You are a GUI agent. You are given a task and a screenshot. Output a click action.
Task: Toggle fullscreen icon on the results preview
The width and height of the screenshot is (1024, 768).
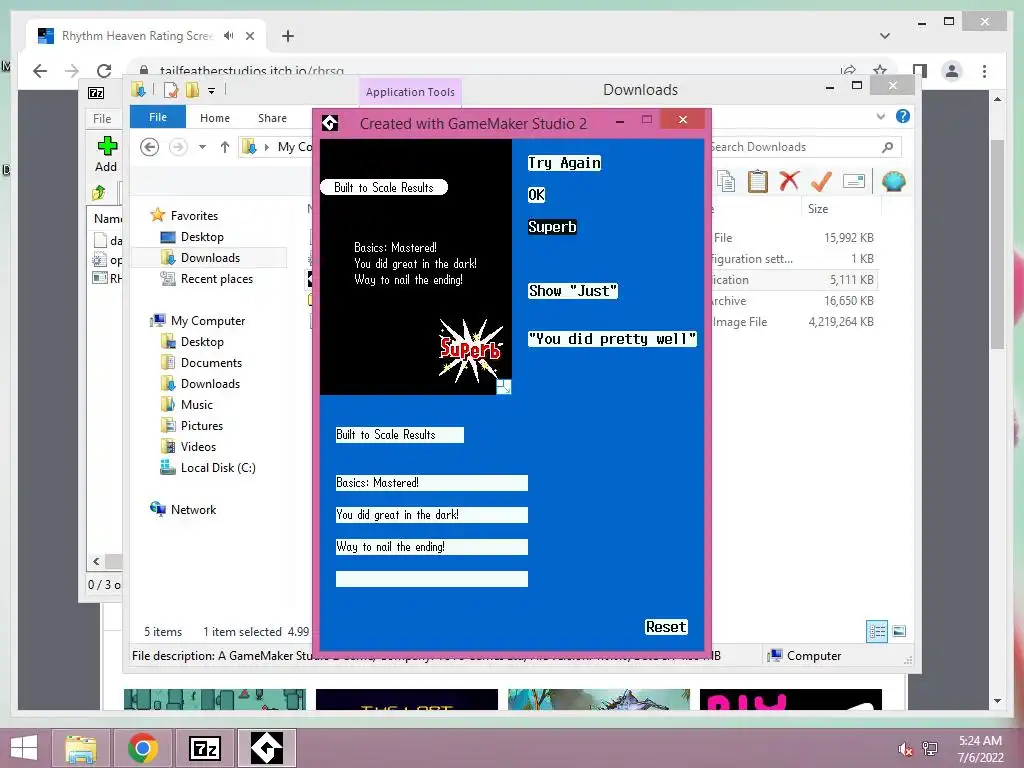[504, 387]
